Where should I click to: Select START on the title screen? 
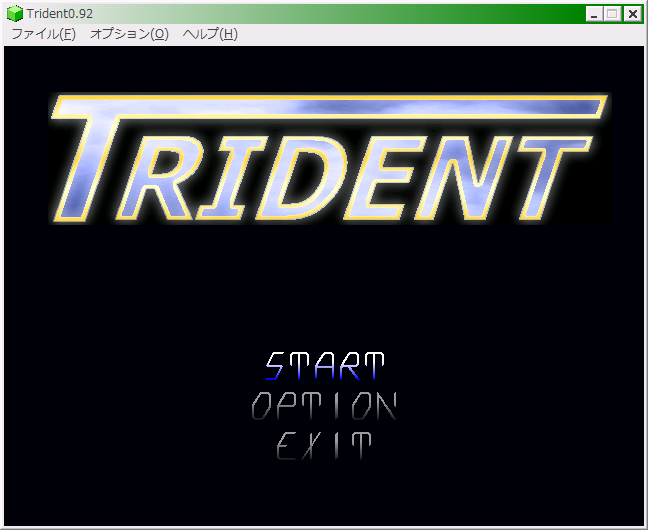point(324,366)
